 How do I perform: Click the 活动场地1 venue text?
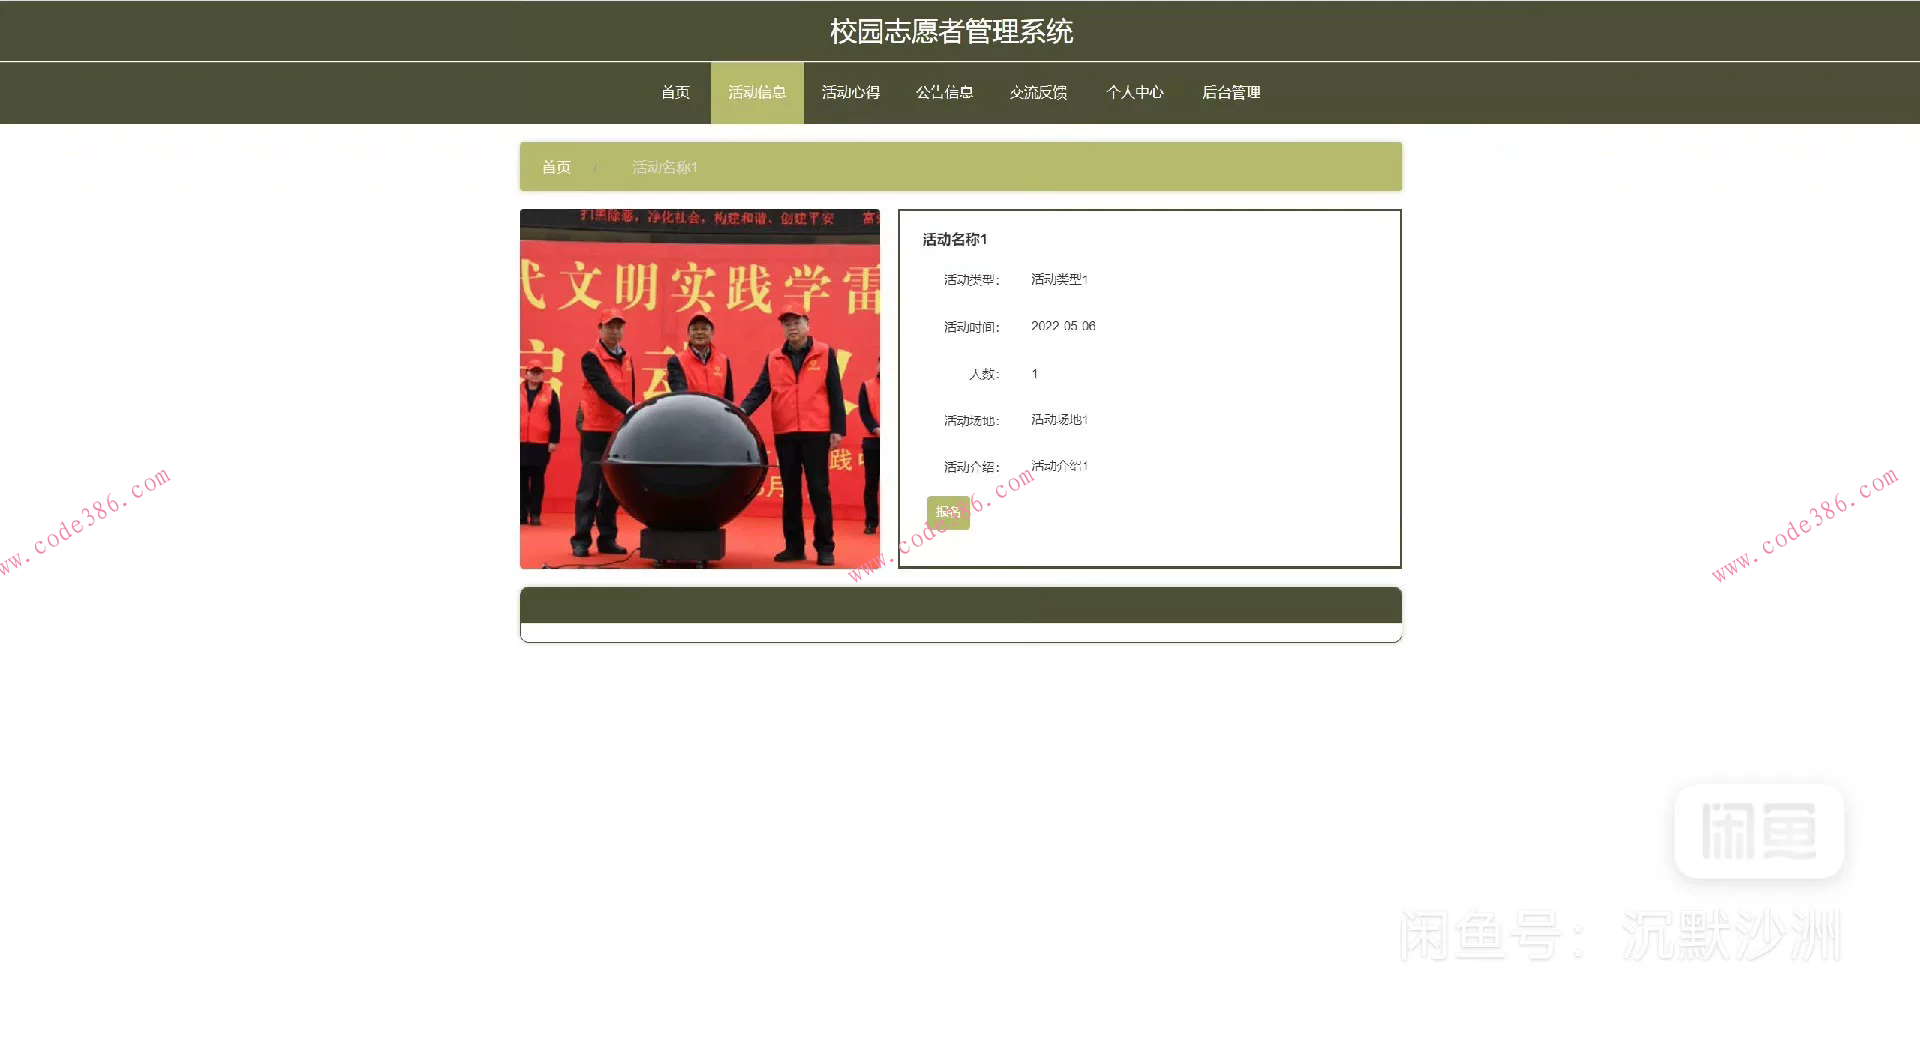tap(1057, 420)
